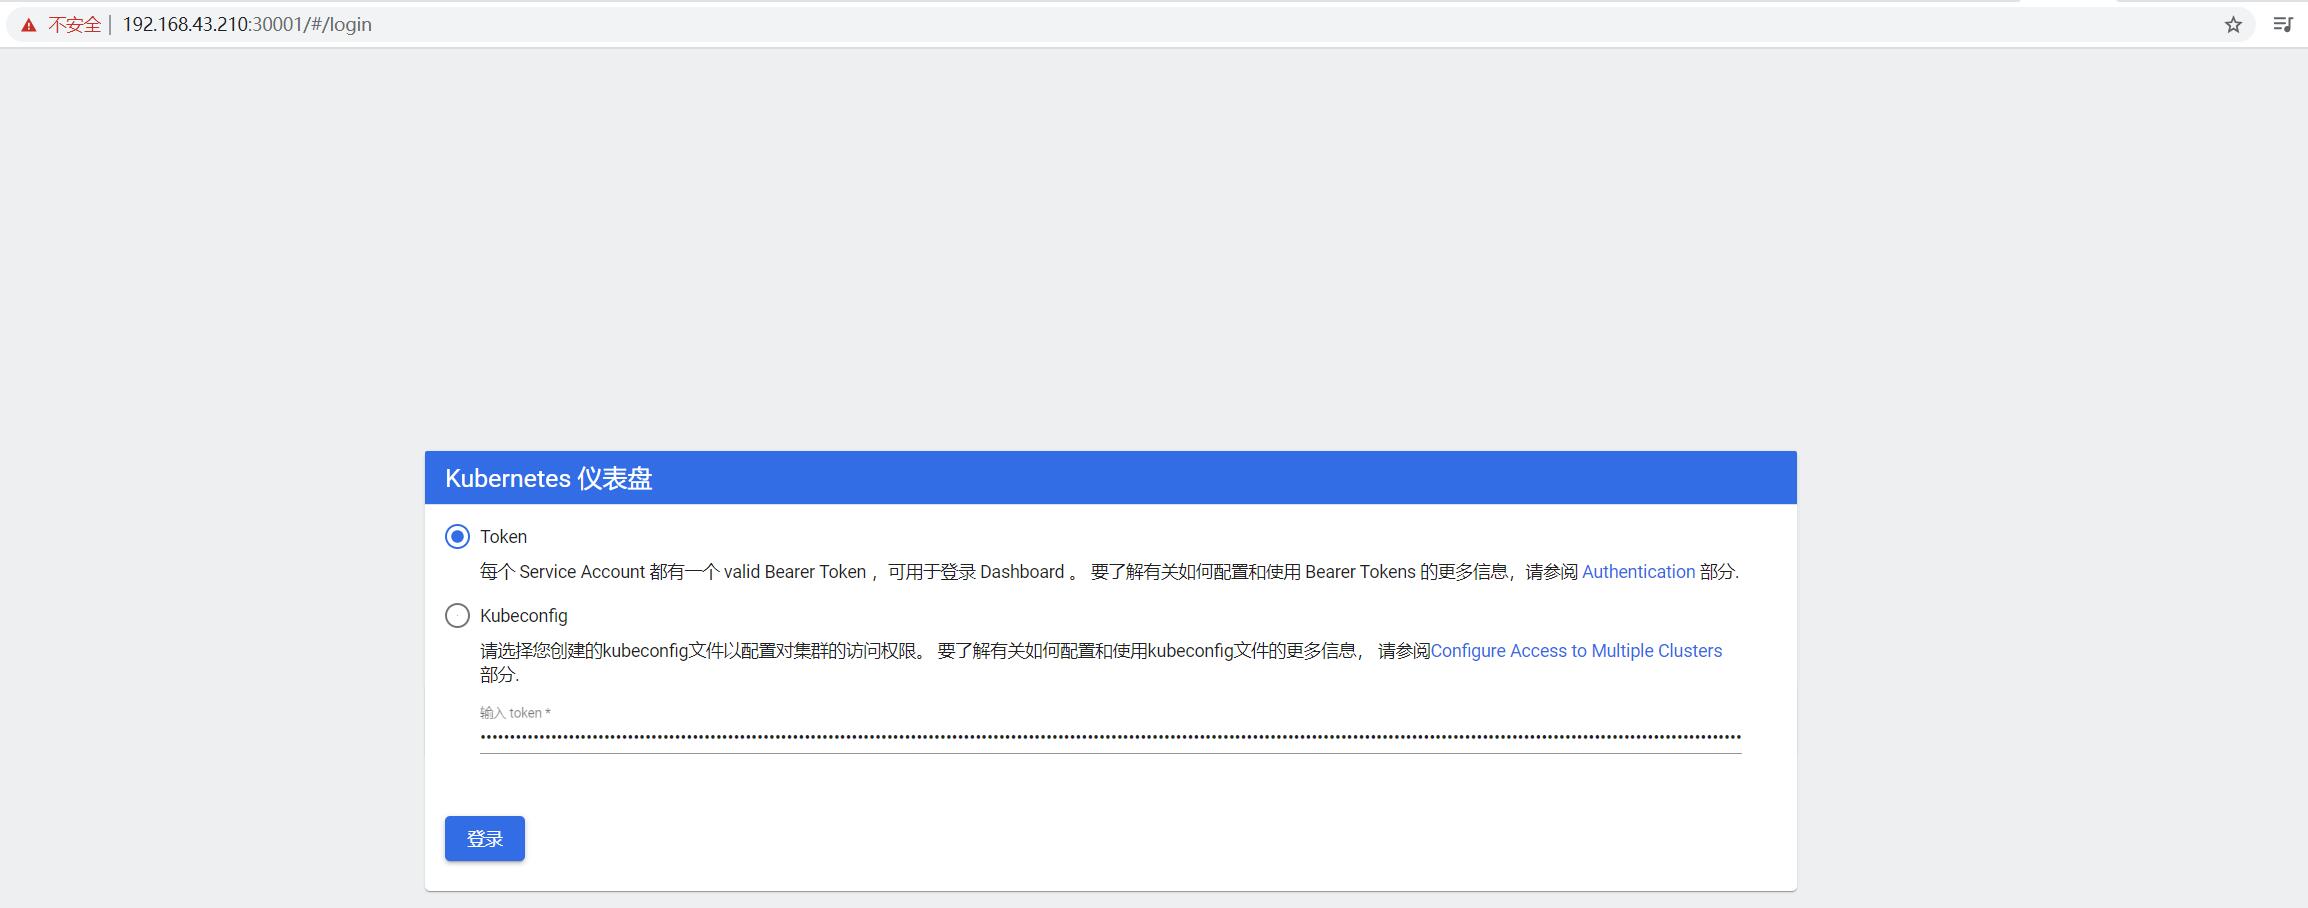Click the 输入 token * field label
The width and height of the screenshot is (2308, 908).
click(x=515, y=713)
